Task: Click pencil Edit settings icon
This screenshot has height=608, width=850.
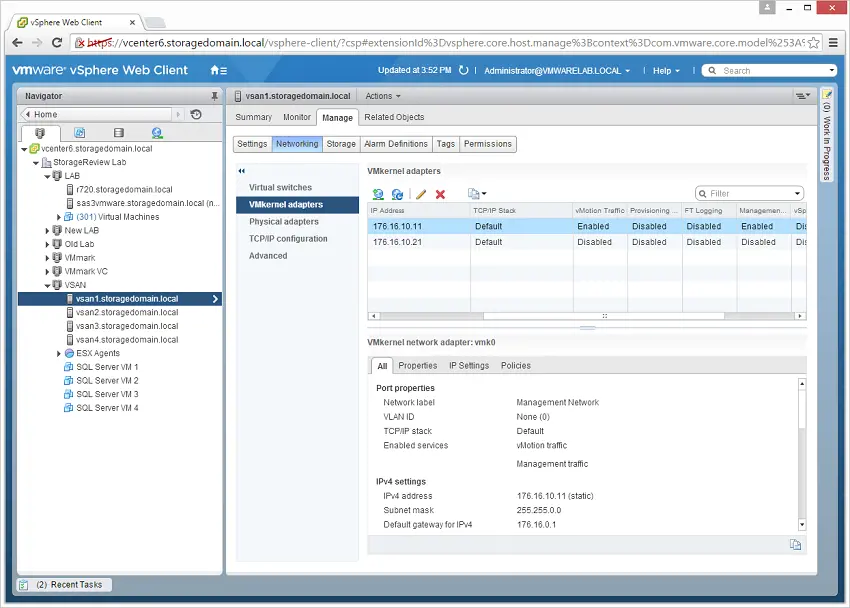Action: point(421,194)
